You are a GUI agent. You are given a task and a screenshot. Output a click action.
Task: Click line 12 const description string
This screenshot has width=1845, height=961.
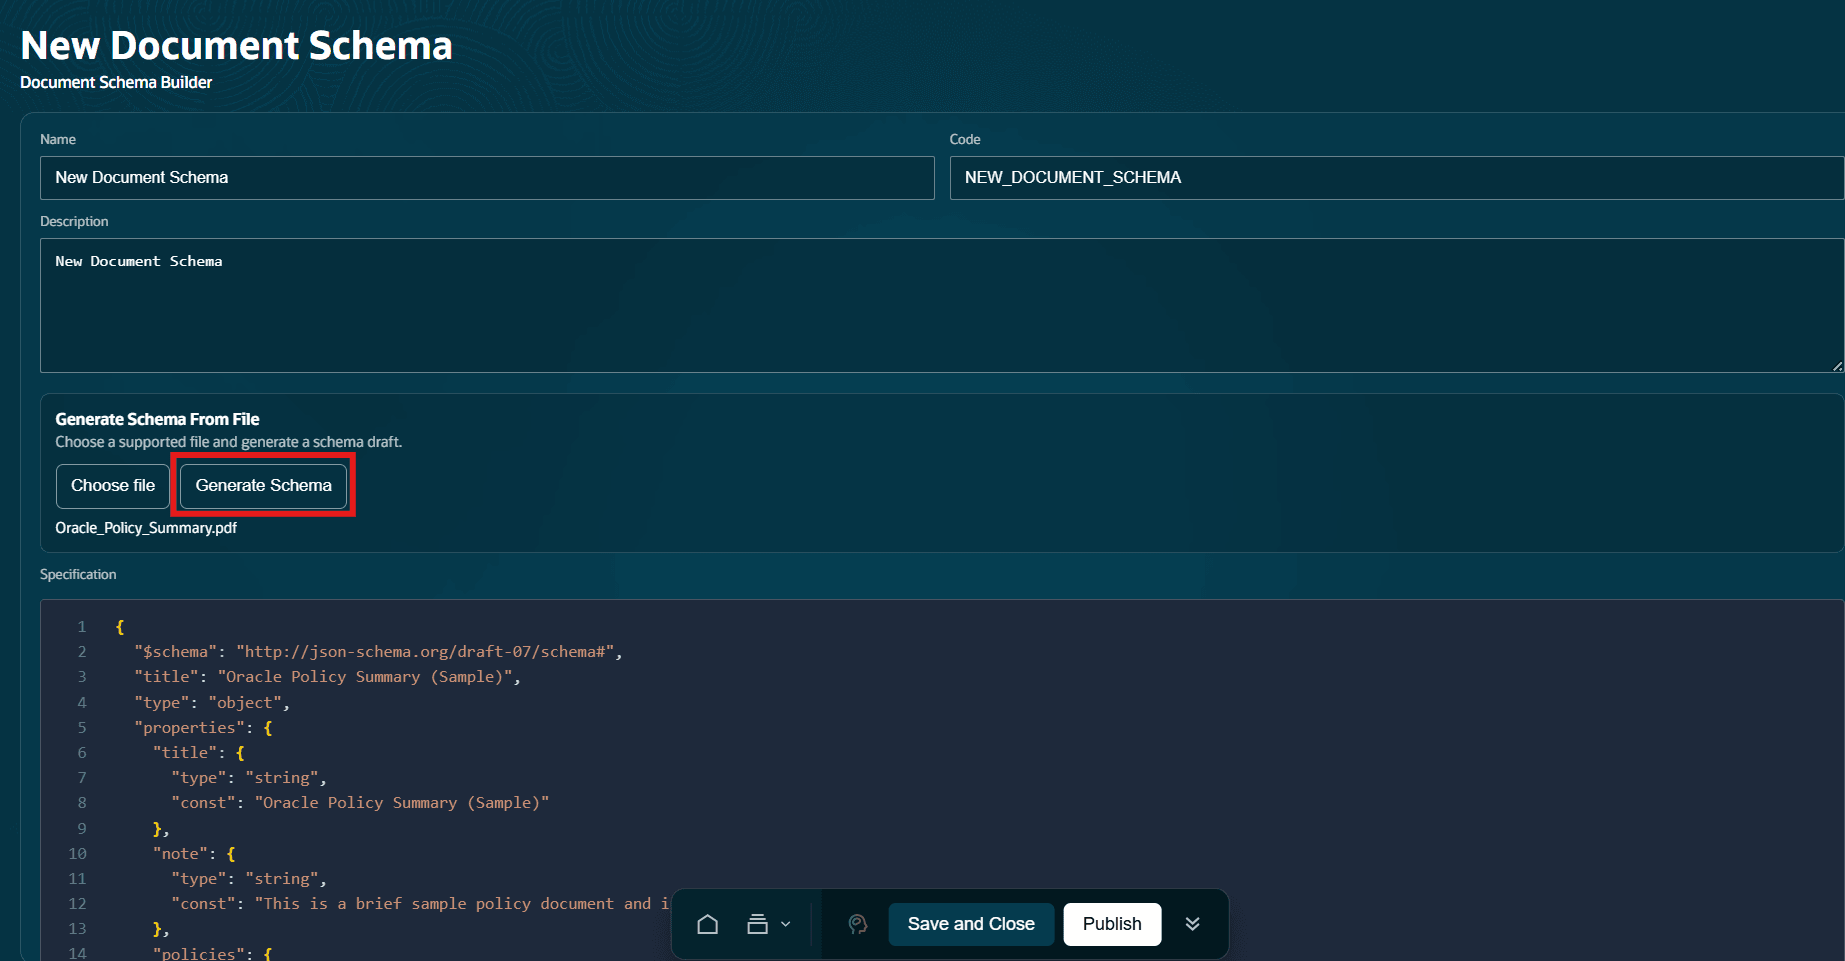(461, 904)
